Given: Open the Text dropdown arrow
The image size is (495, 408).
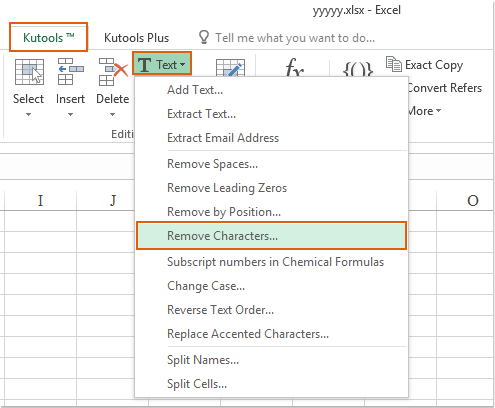Looking at the screenshot, I should 183,65.
